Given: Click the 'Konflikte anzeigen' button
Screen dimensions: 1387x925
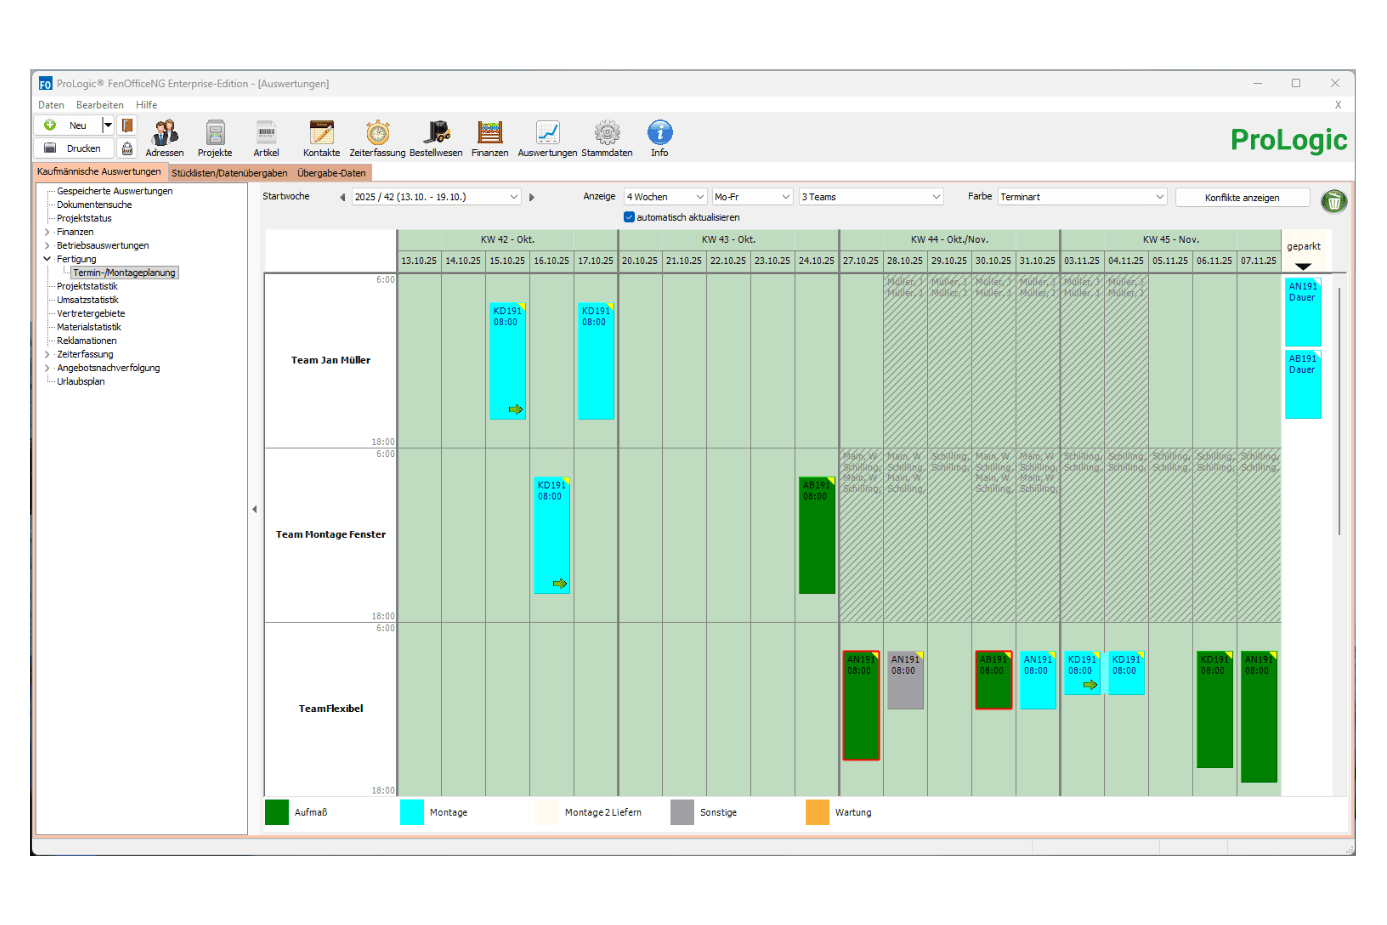Looking at the screenshot, I should tap(1241, 198).
